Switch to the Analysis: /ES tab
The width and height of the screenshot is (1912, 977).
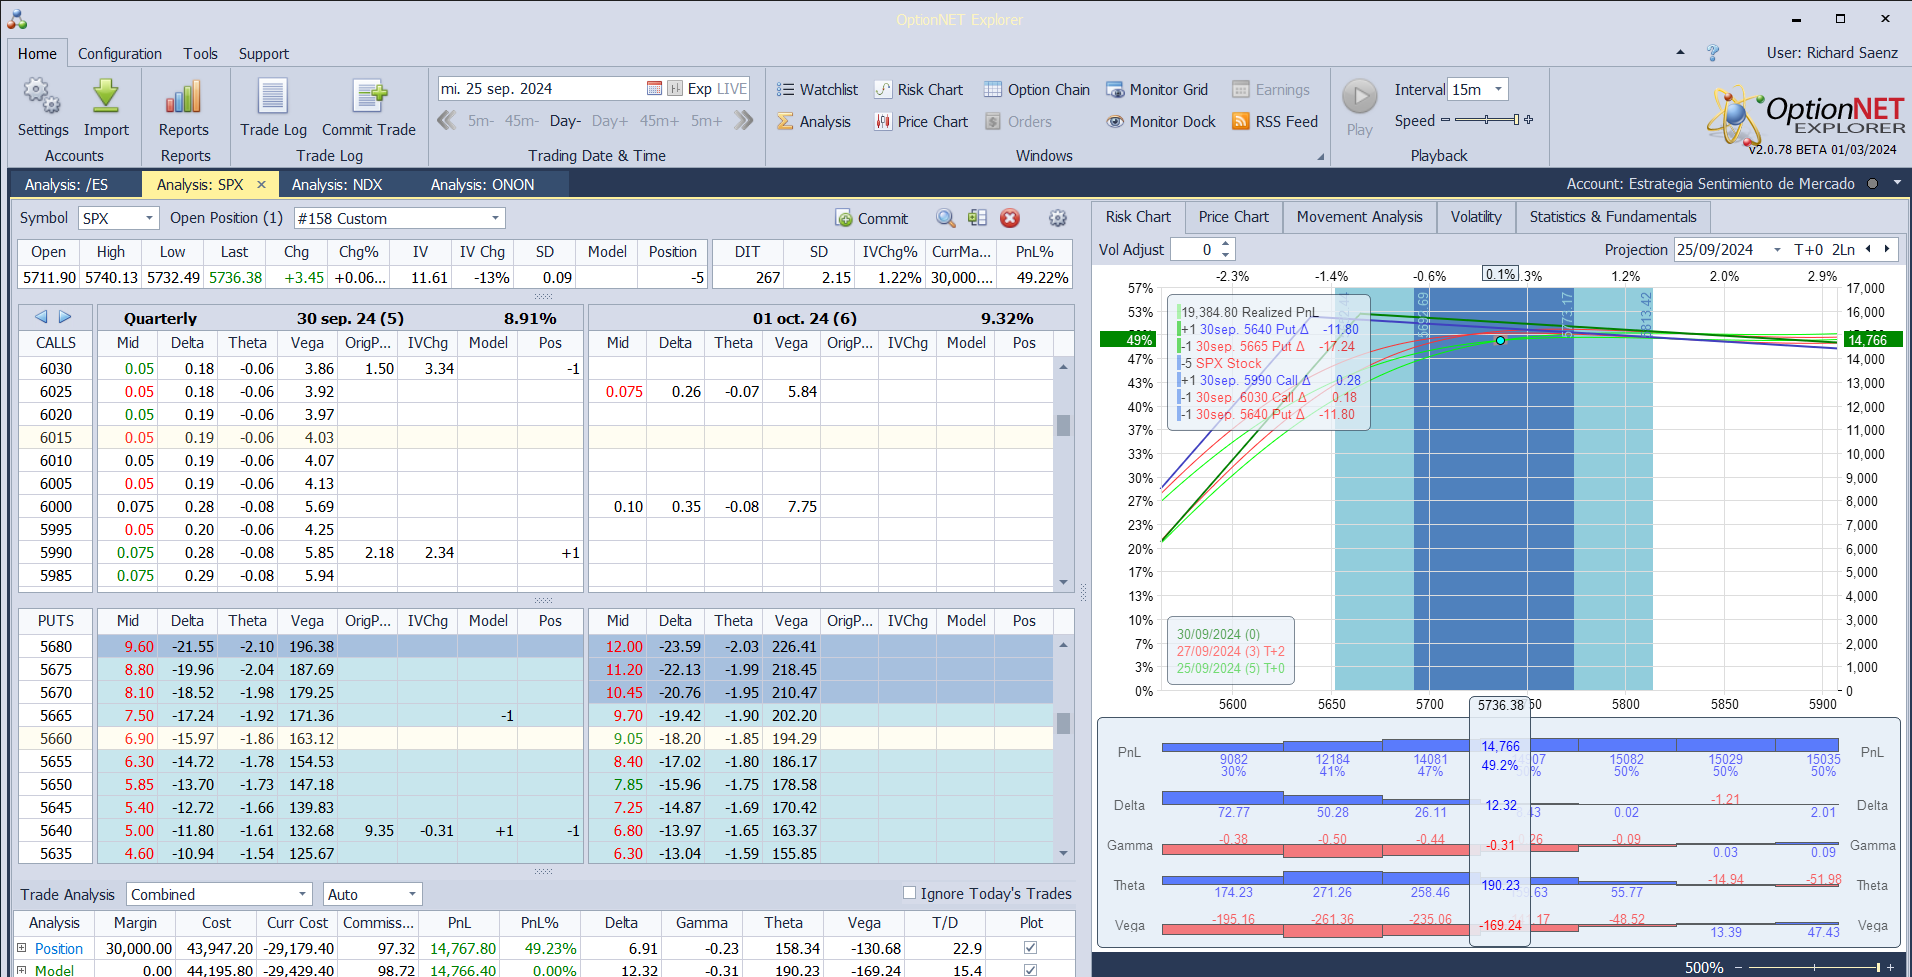click(x=66, y=184)
